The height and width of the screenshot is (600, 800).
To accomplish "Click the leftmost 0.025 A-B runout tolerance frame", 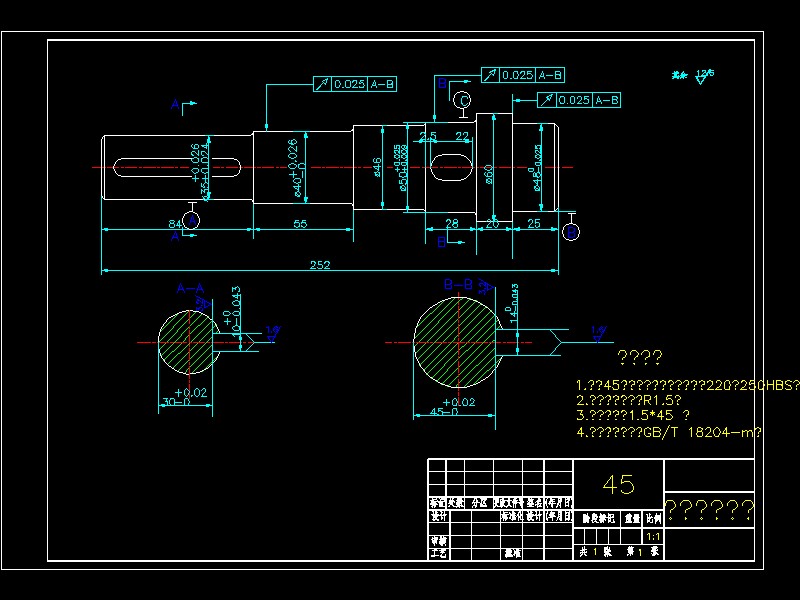I will point(355,84).
